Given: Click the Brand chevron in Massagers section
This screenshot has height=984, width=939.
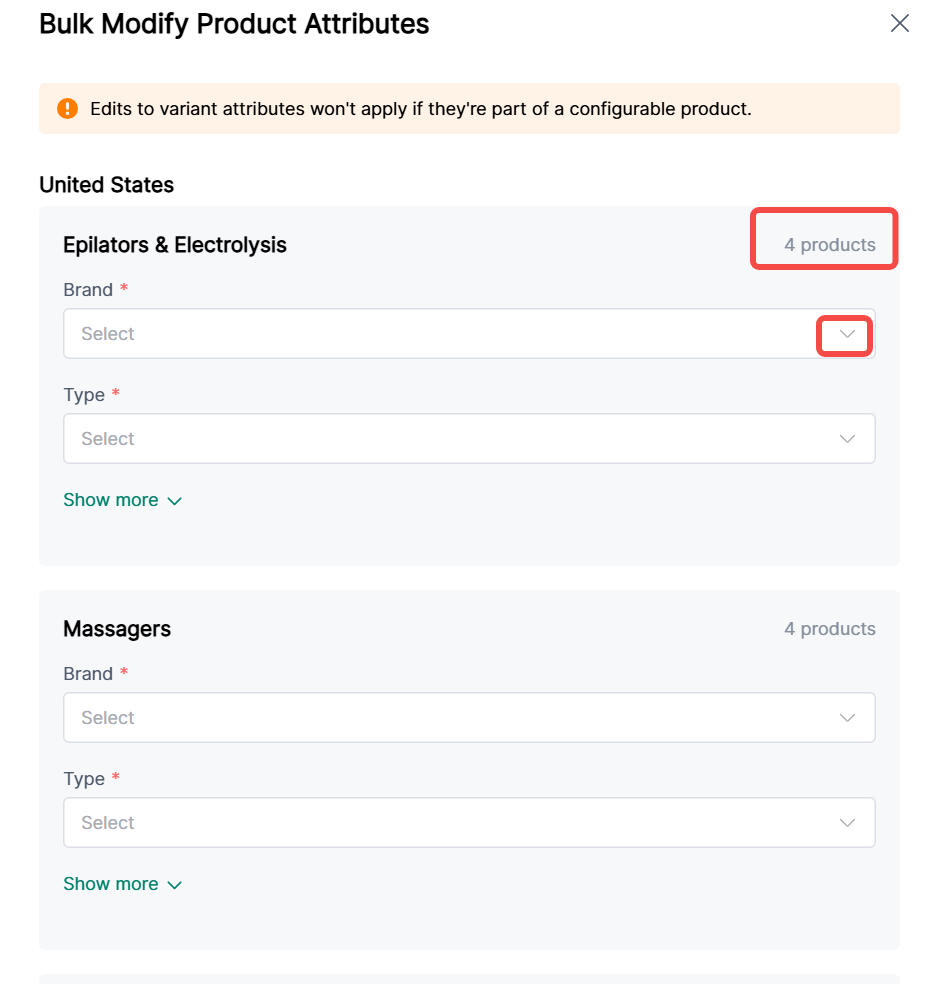Looking at the screenshot, I should pos(847,718).
